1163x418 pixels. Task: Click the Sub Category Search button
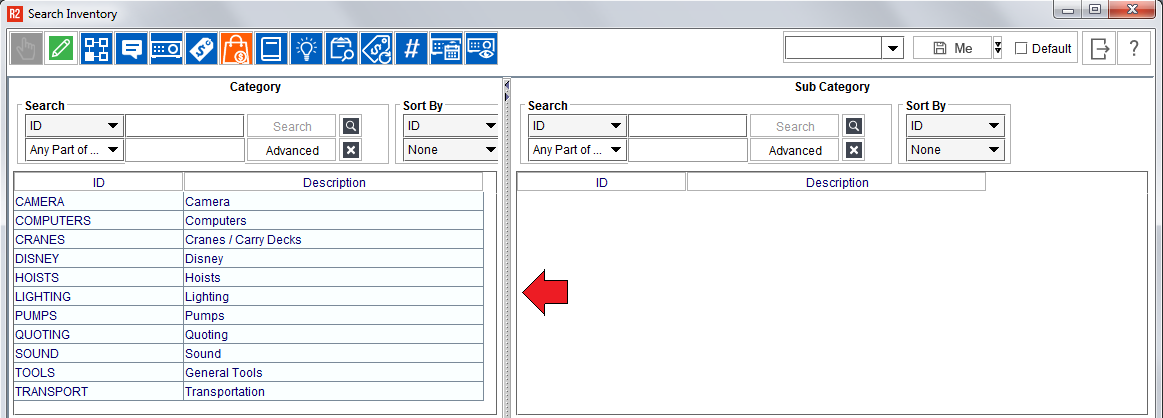[x=795, y=126]
